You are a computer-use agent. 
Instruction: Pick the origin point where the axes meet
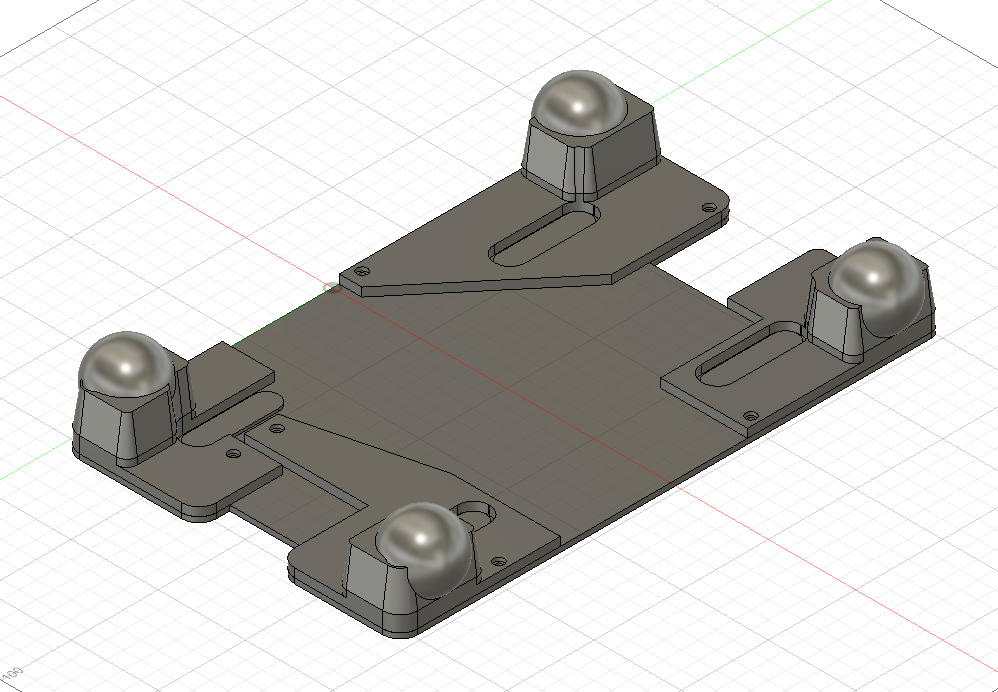(x=331, y=288)
